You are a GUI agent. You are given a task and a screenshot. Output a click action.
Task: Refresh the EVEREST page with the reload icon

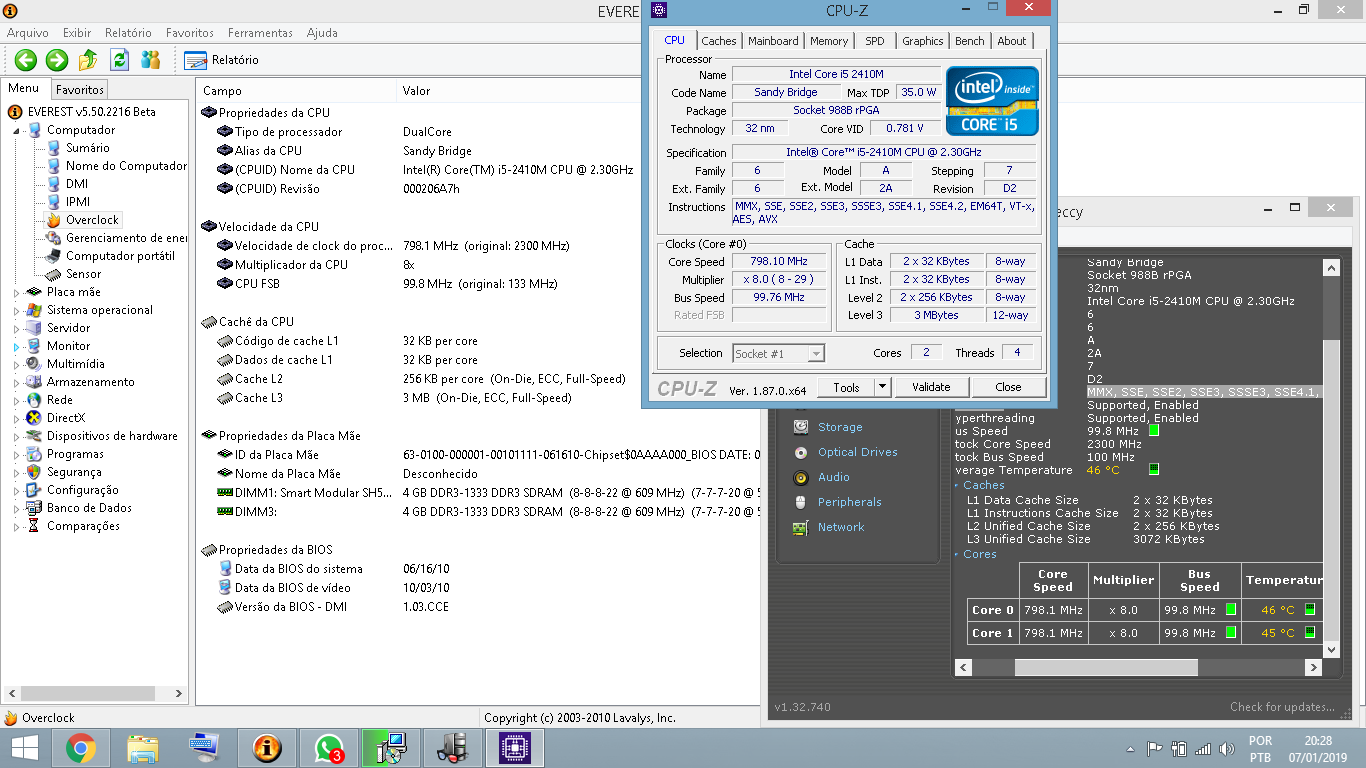pos(119,60)
